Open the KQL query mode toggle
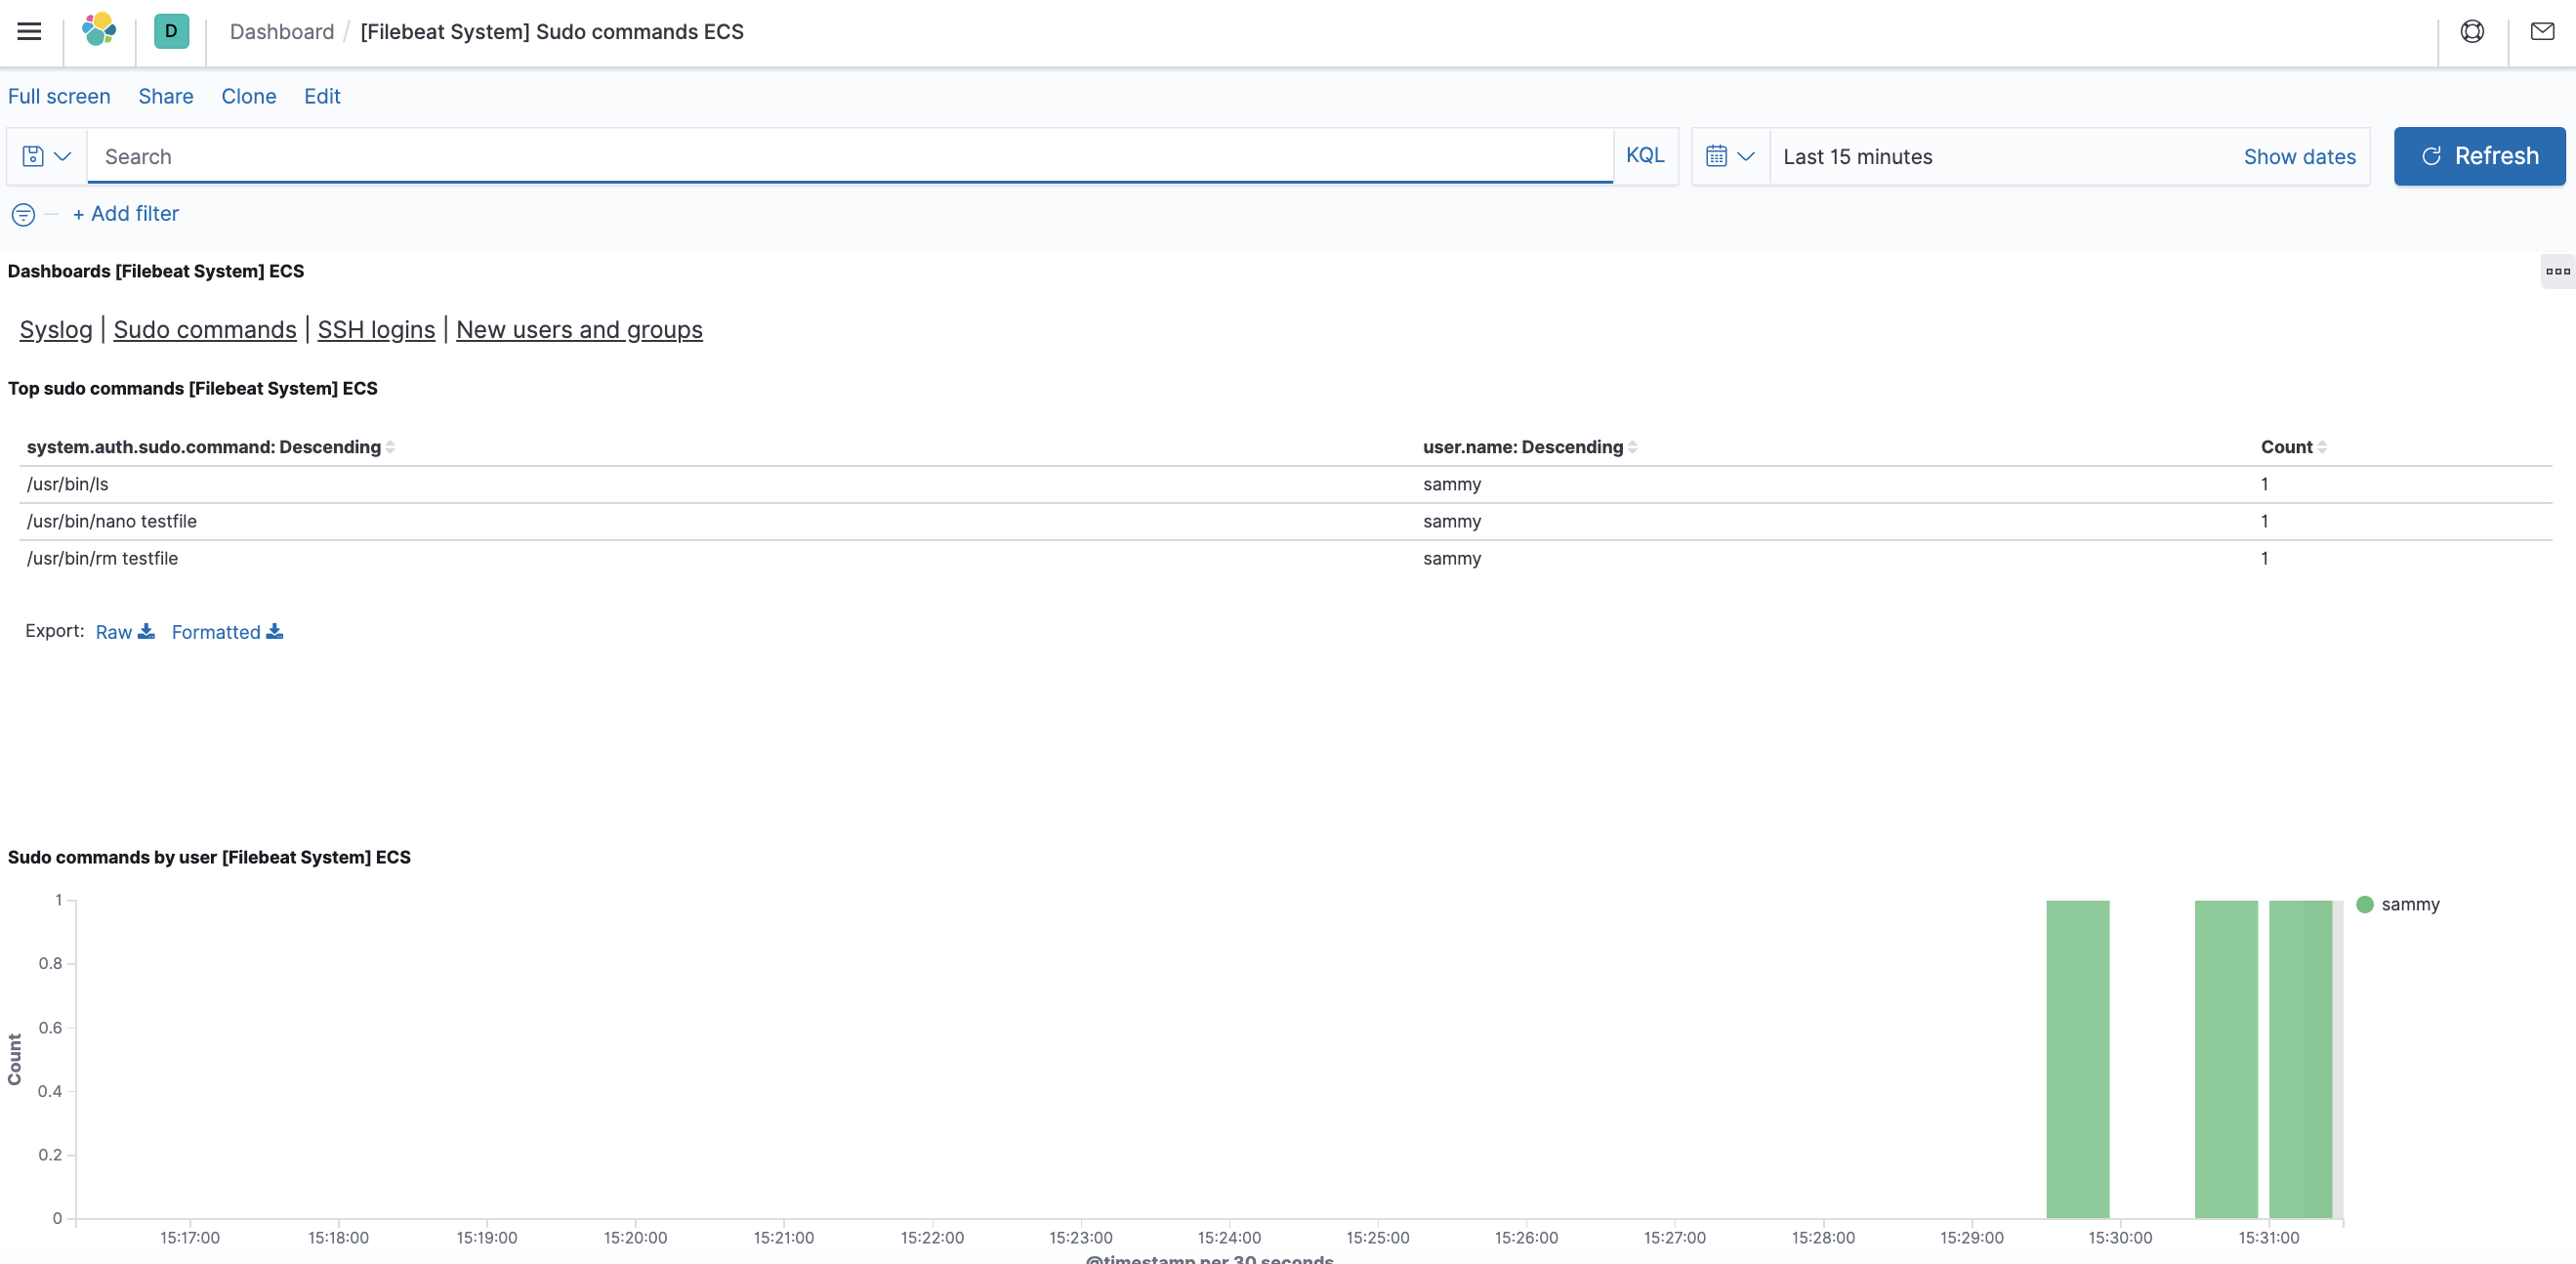Screen dimensions: 2576x1264 click(x=1644, y=154)
